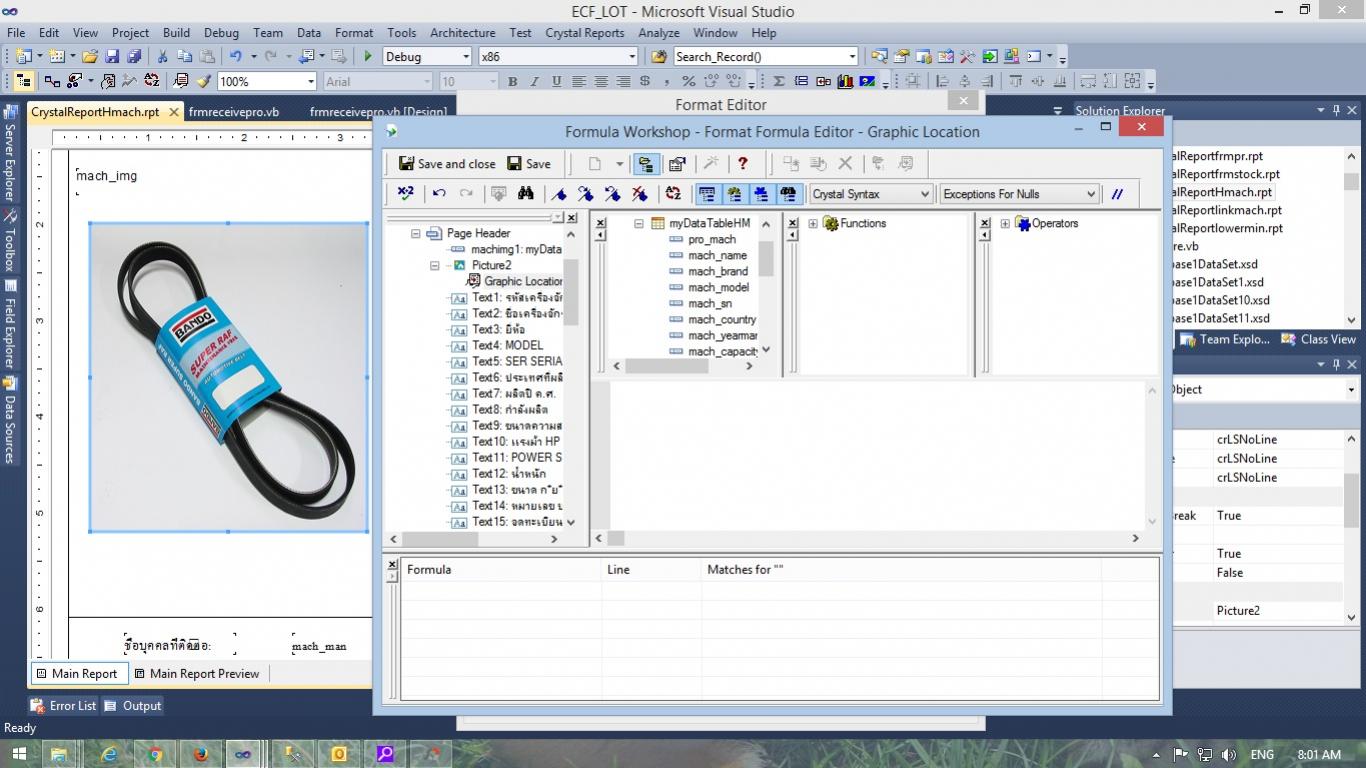This screenshot has width=1366, height=768.
Task: Click the Previous bookmark icon
Action: click(612, 194)
